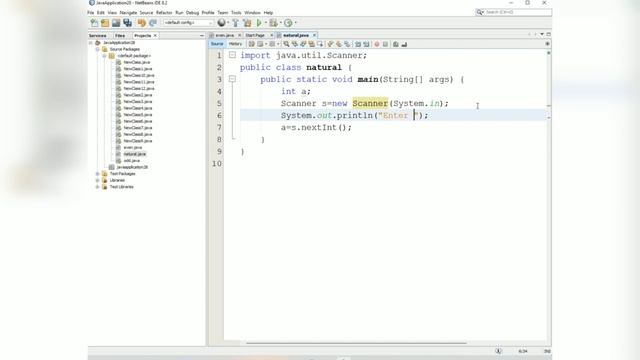640x360 pixels.
Task: Click the Undo toolbar icon
Action: click(x=142, y=23)
